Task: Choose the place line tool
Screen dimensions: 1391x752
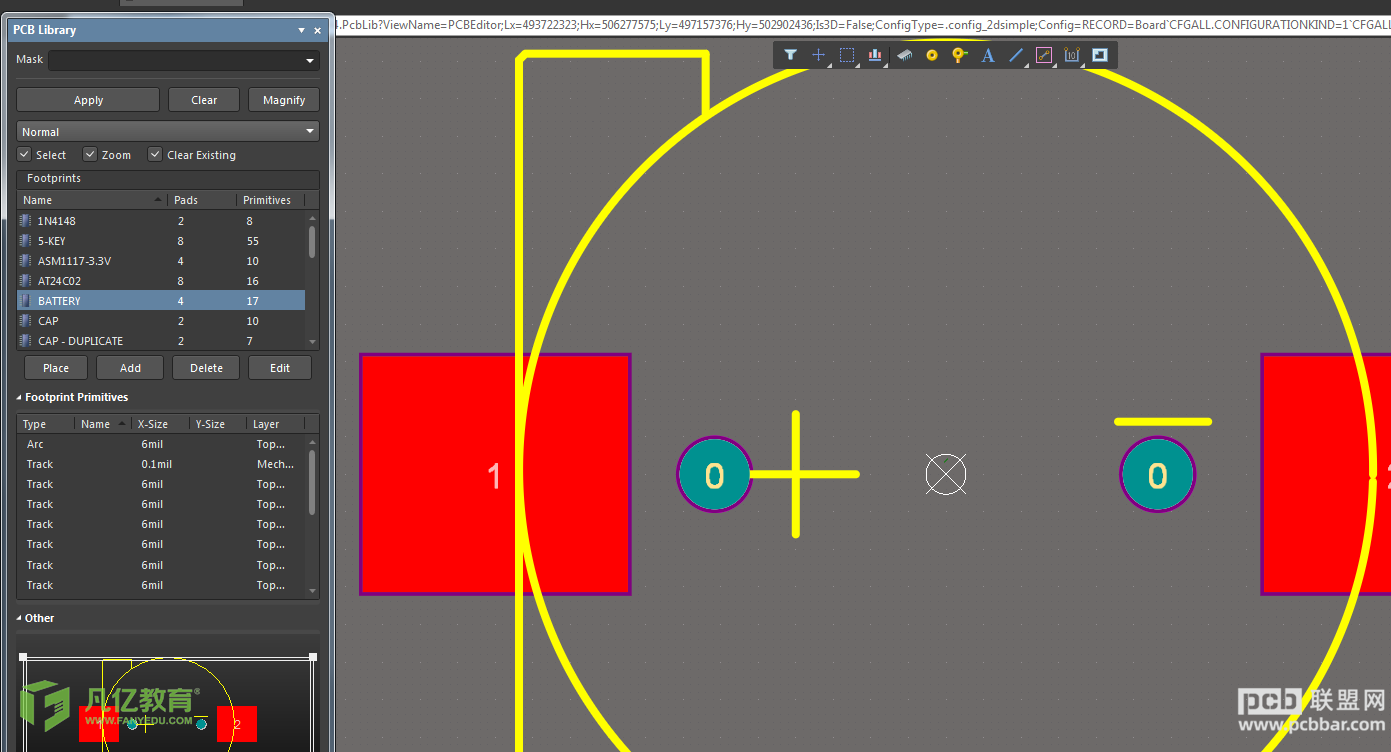Action: 1016,55
